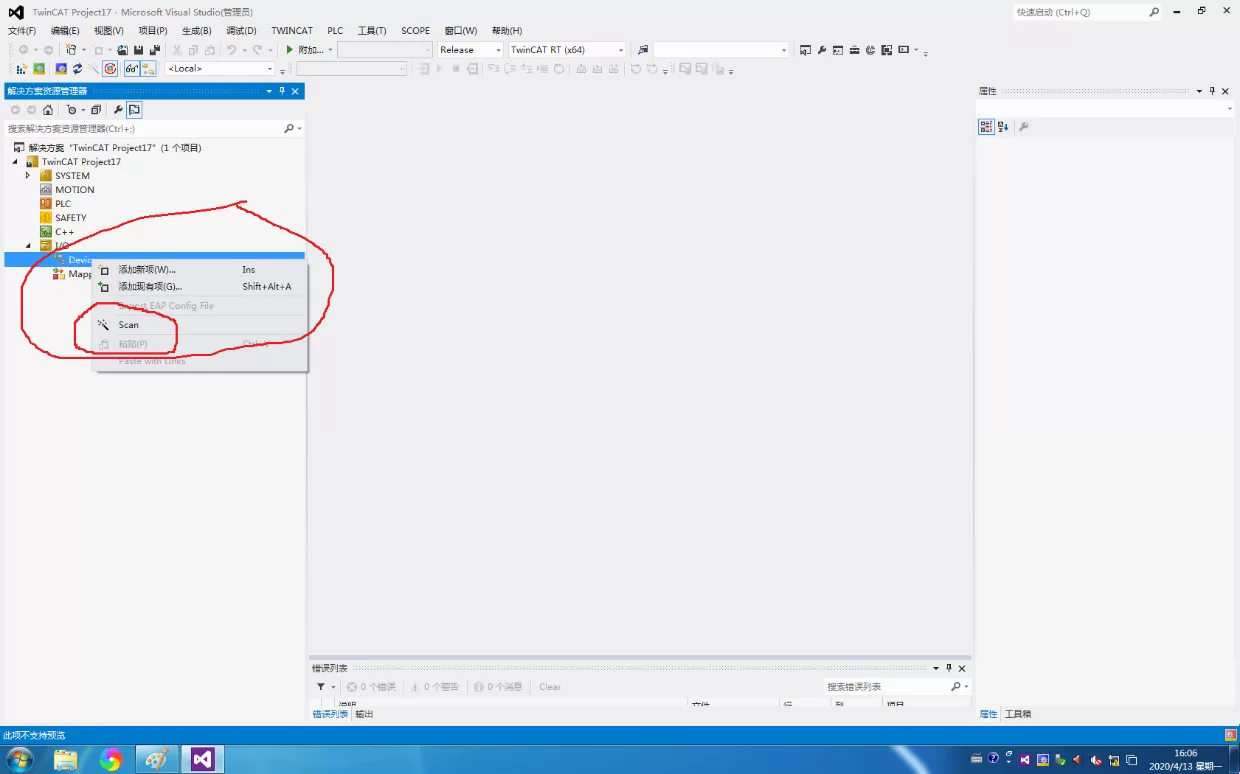1240x774 pixels.
Task: Click the TwinCAT toggle free run icon
Action: pyautogui.click(x=110, y=69)
